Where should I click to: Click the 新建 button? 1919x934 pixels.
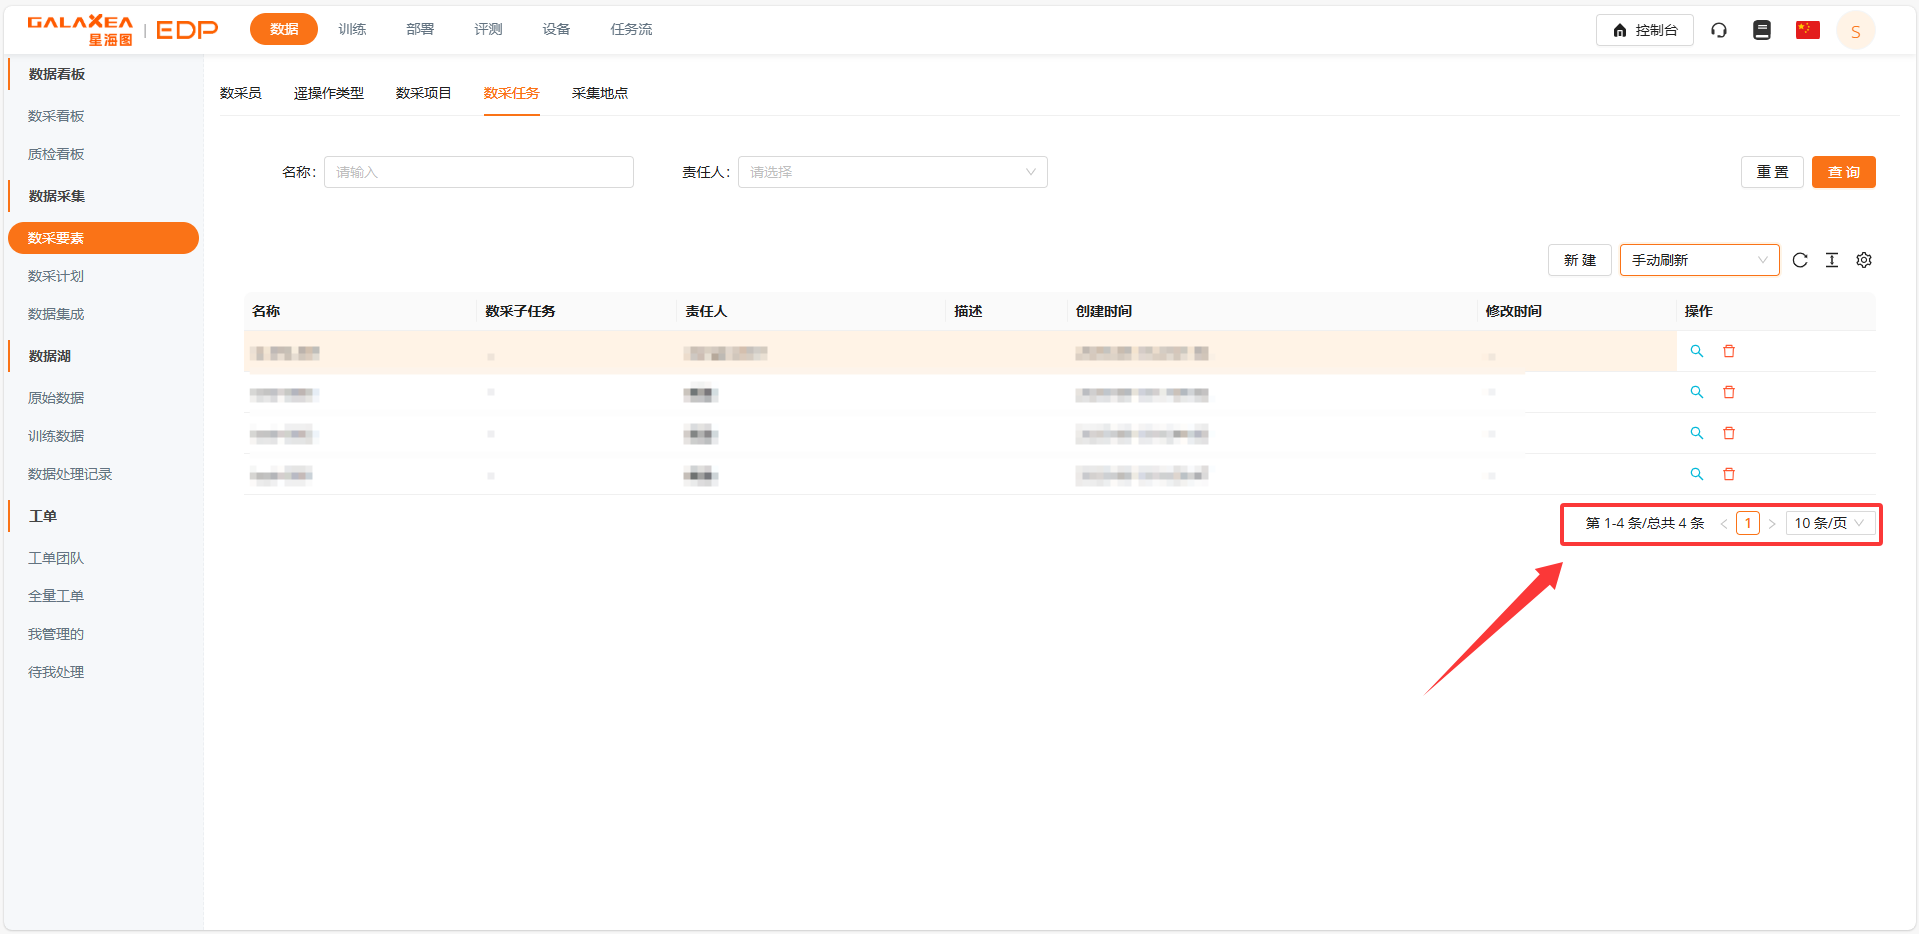(1579, 260)
